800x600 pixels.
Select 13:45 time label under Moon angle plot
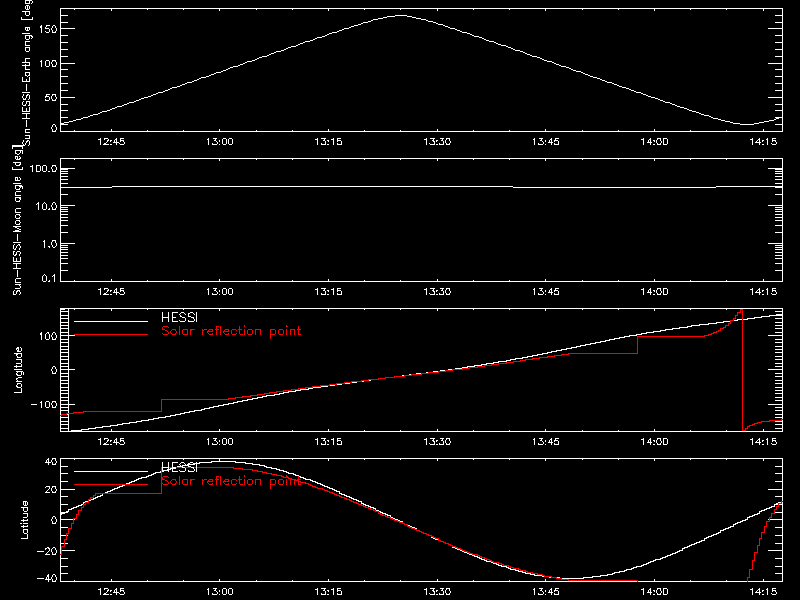tap(545, 291)
